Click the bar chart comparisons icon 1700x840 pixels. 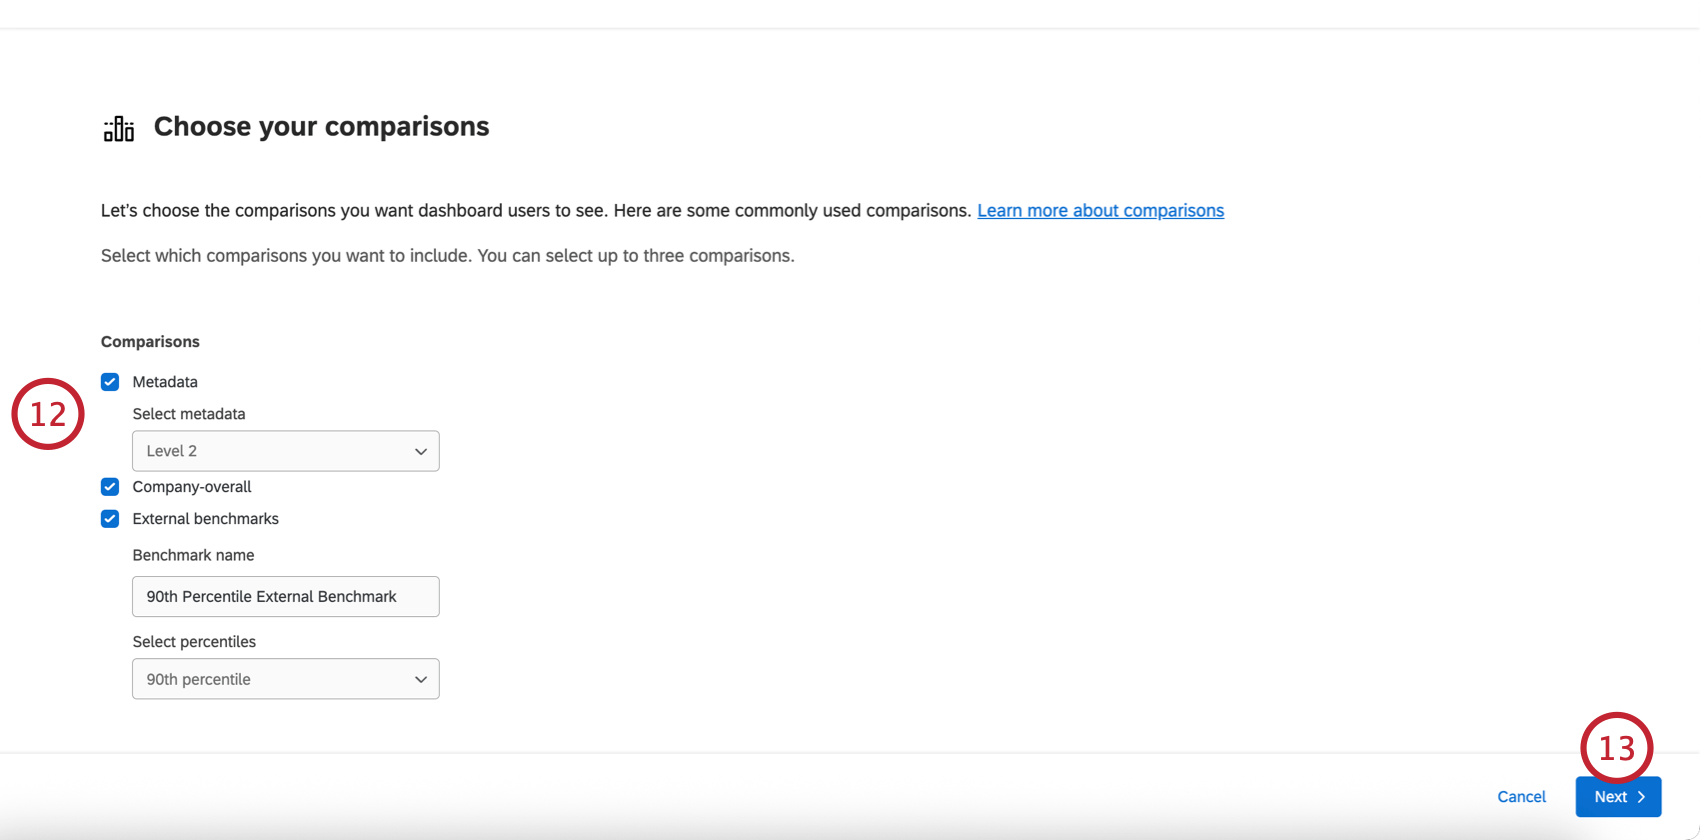[x=119, y=128]
